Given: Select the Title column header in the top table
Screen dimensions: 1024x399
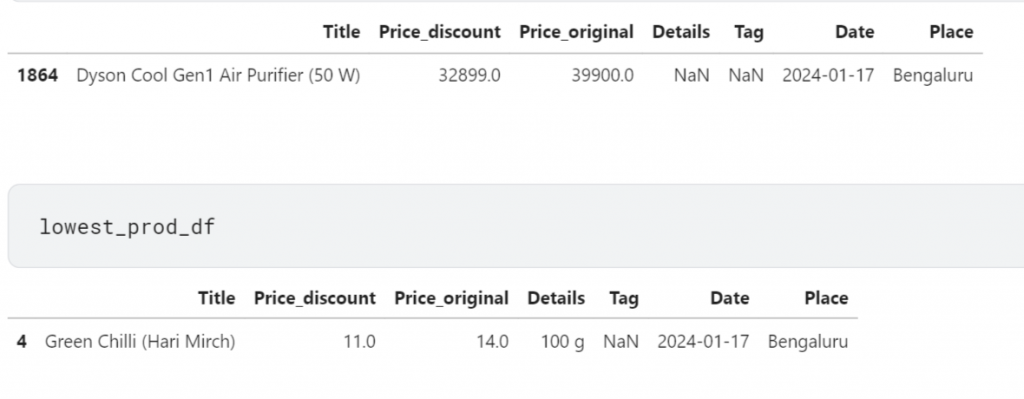Looking at the screenshot, I should coord(342,32).
